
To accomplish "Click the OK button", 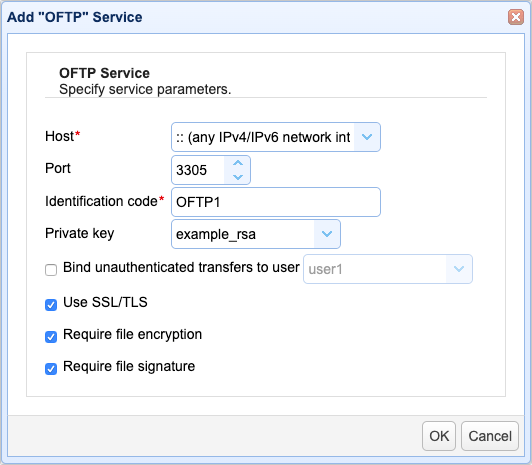I will [439, 436].
